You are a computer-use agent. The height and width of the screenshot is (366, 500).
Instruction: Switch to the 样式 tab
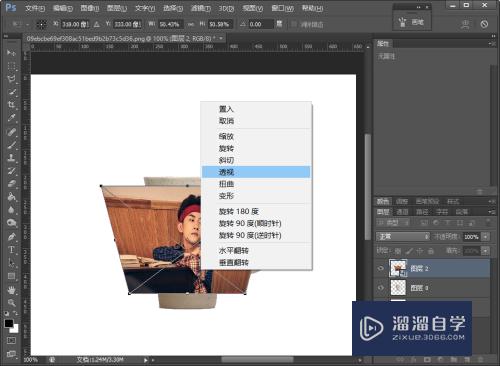pyautogui.click(x=453, y=201)
